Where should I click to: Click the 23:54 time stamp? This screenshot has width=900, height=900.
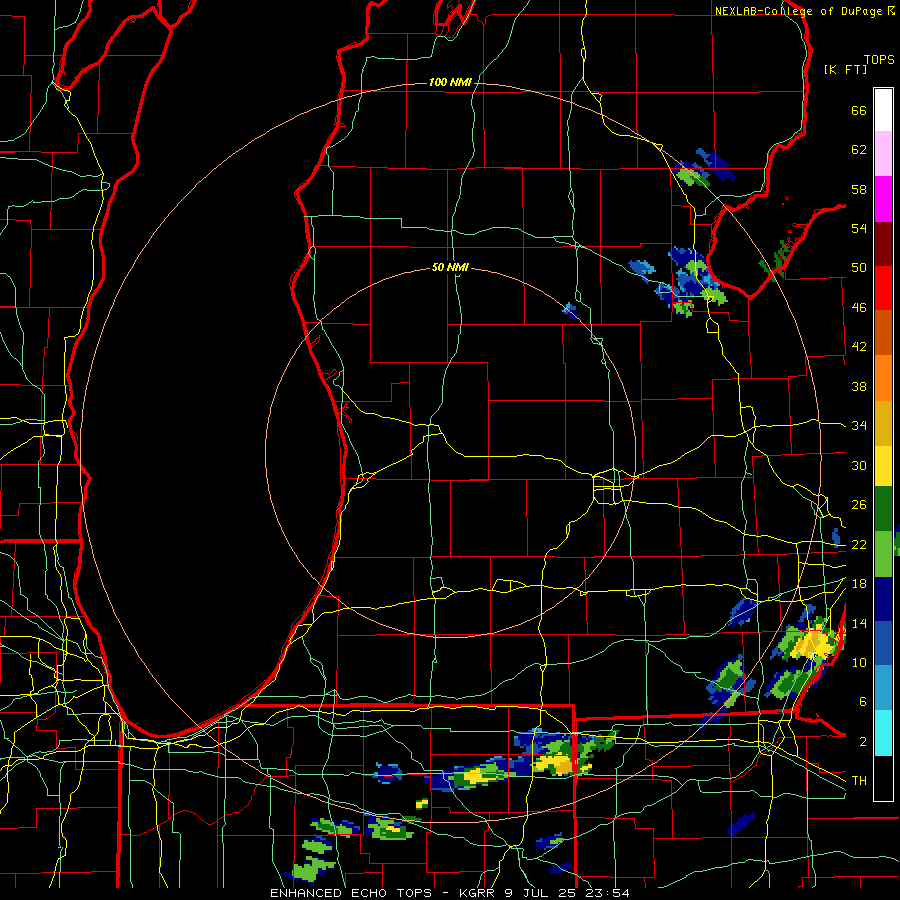click(607, 893)
